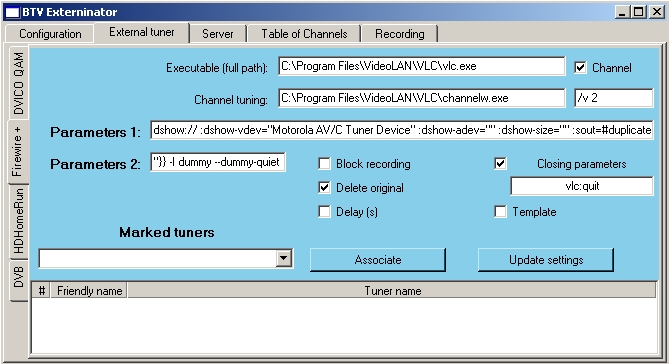Uncheck the Delete original option
Image resolution: width=669 pixels, height=364 pixels.
pyautogui.click(x=324, y=187)
